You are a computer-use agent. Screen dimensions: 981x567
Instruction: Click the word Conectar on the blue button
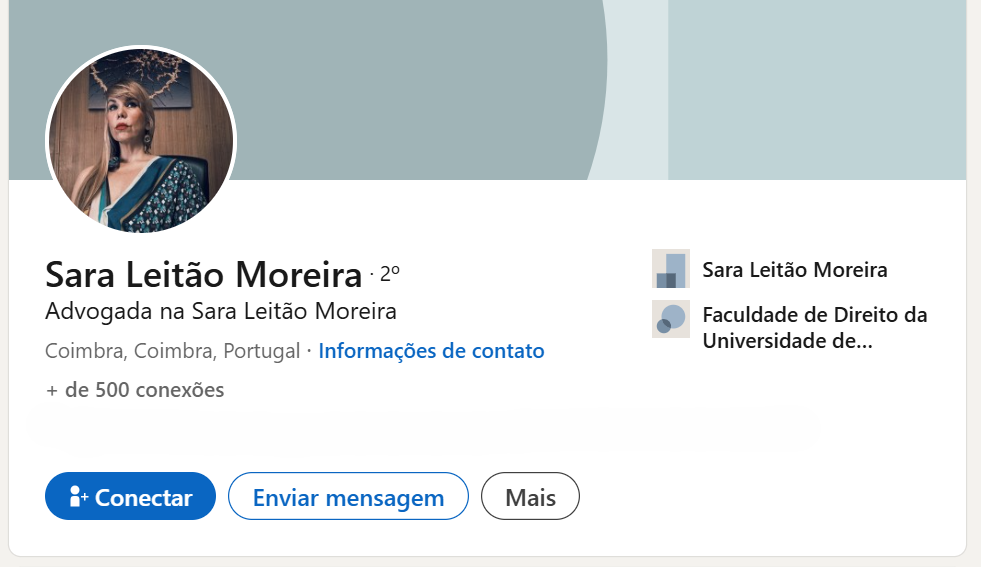pyautogui.click(x=143, y=498)
